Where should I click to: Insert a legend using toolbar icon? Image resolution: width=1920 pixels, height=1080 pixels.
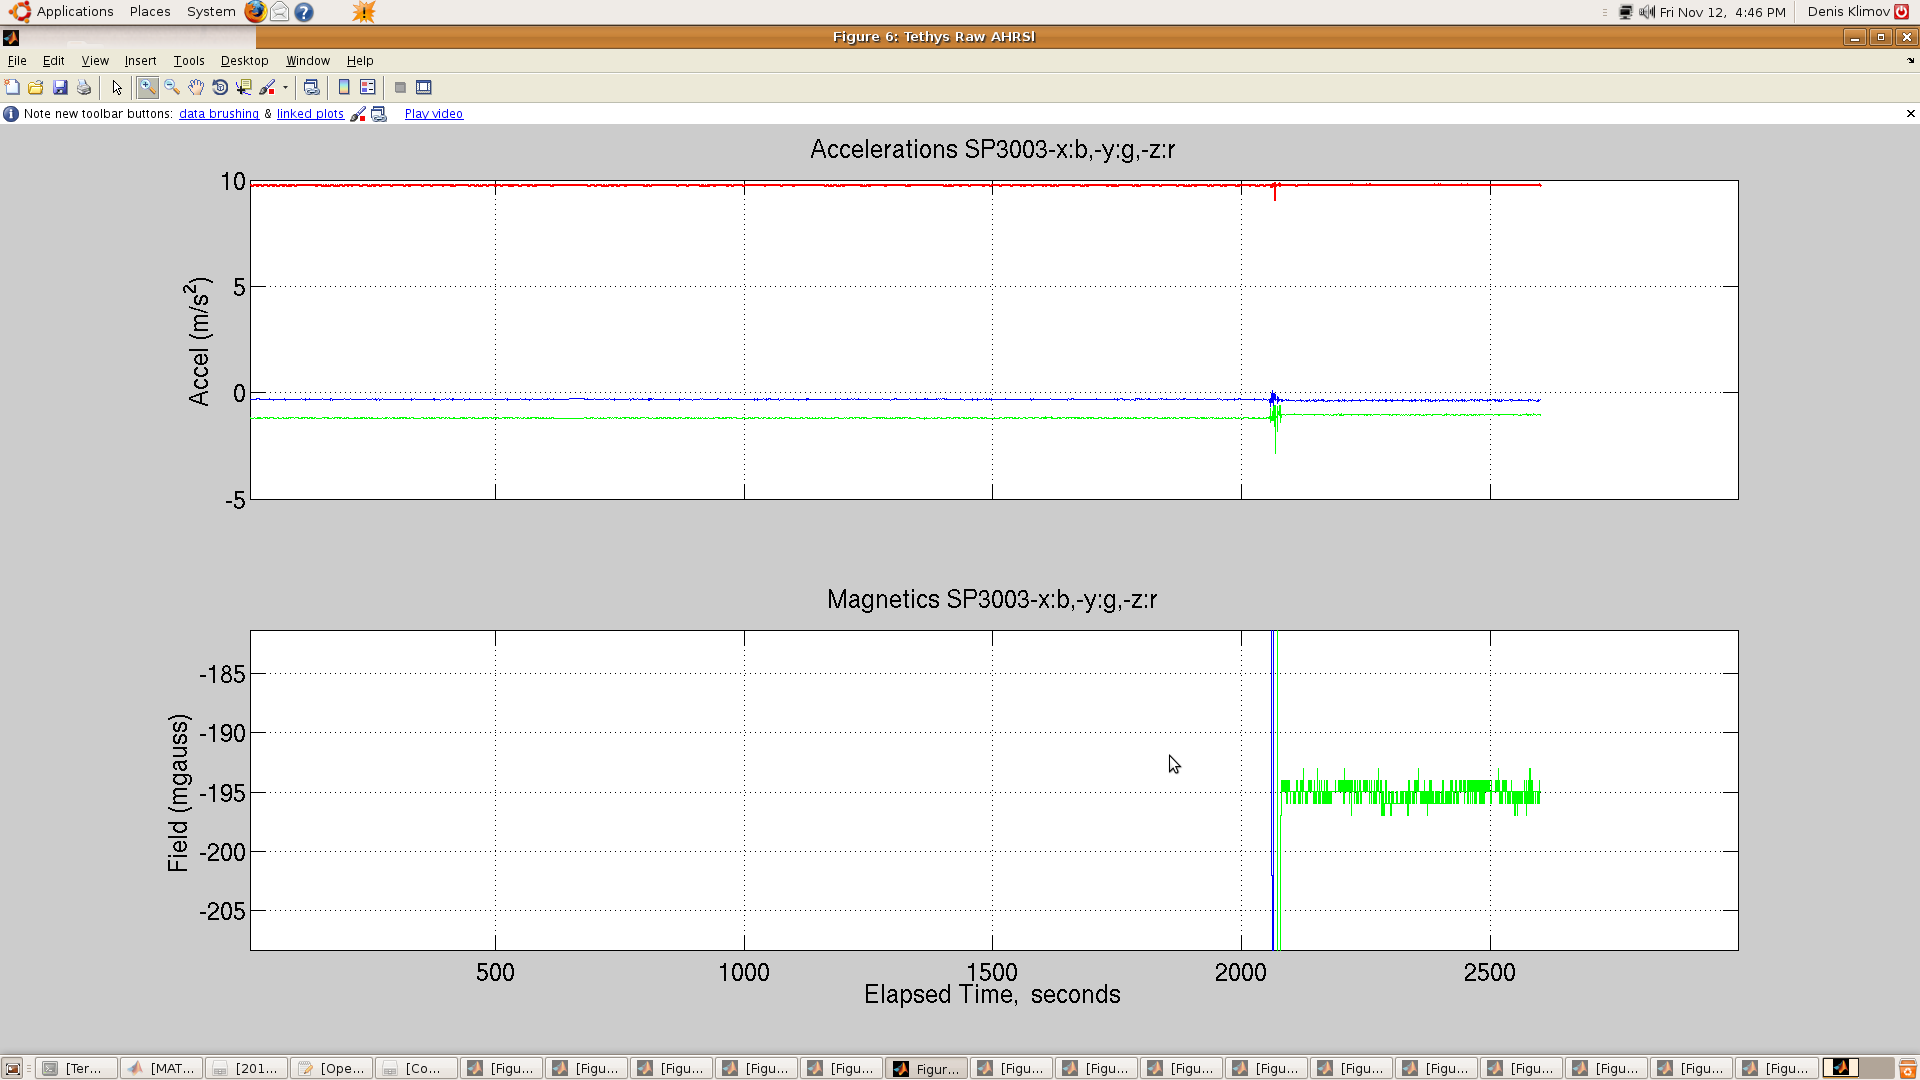coord(368,88)
